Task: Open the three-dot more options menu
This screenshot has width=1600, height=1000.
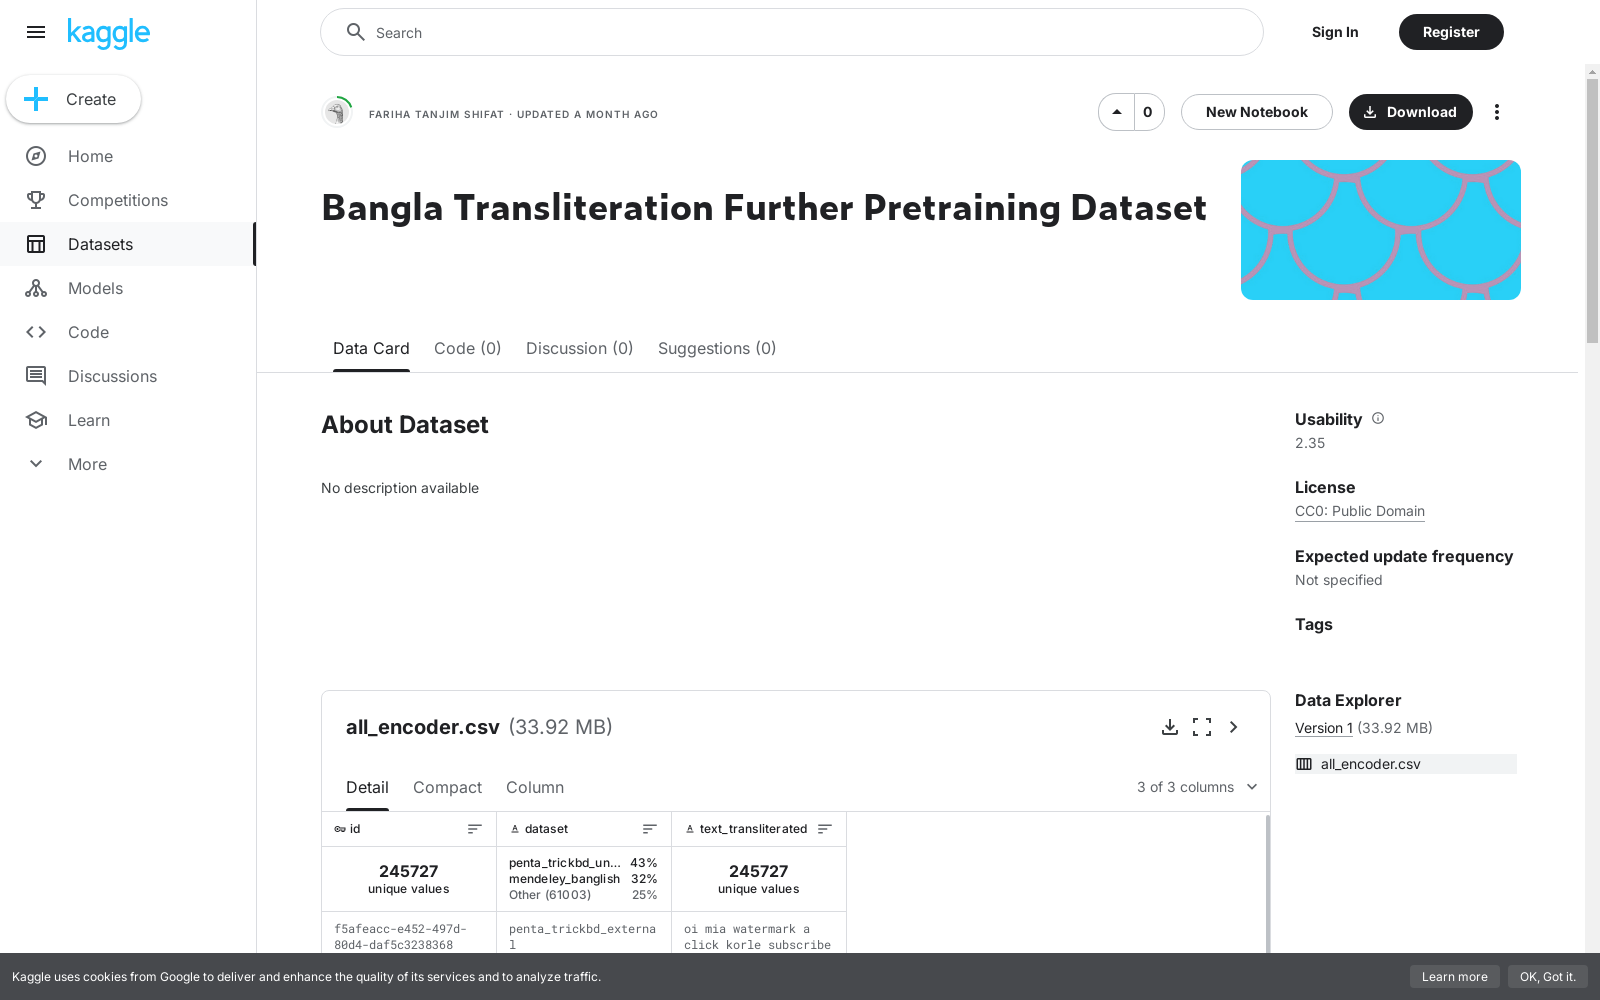Action: (x=1497, y=112)
